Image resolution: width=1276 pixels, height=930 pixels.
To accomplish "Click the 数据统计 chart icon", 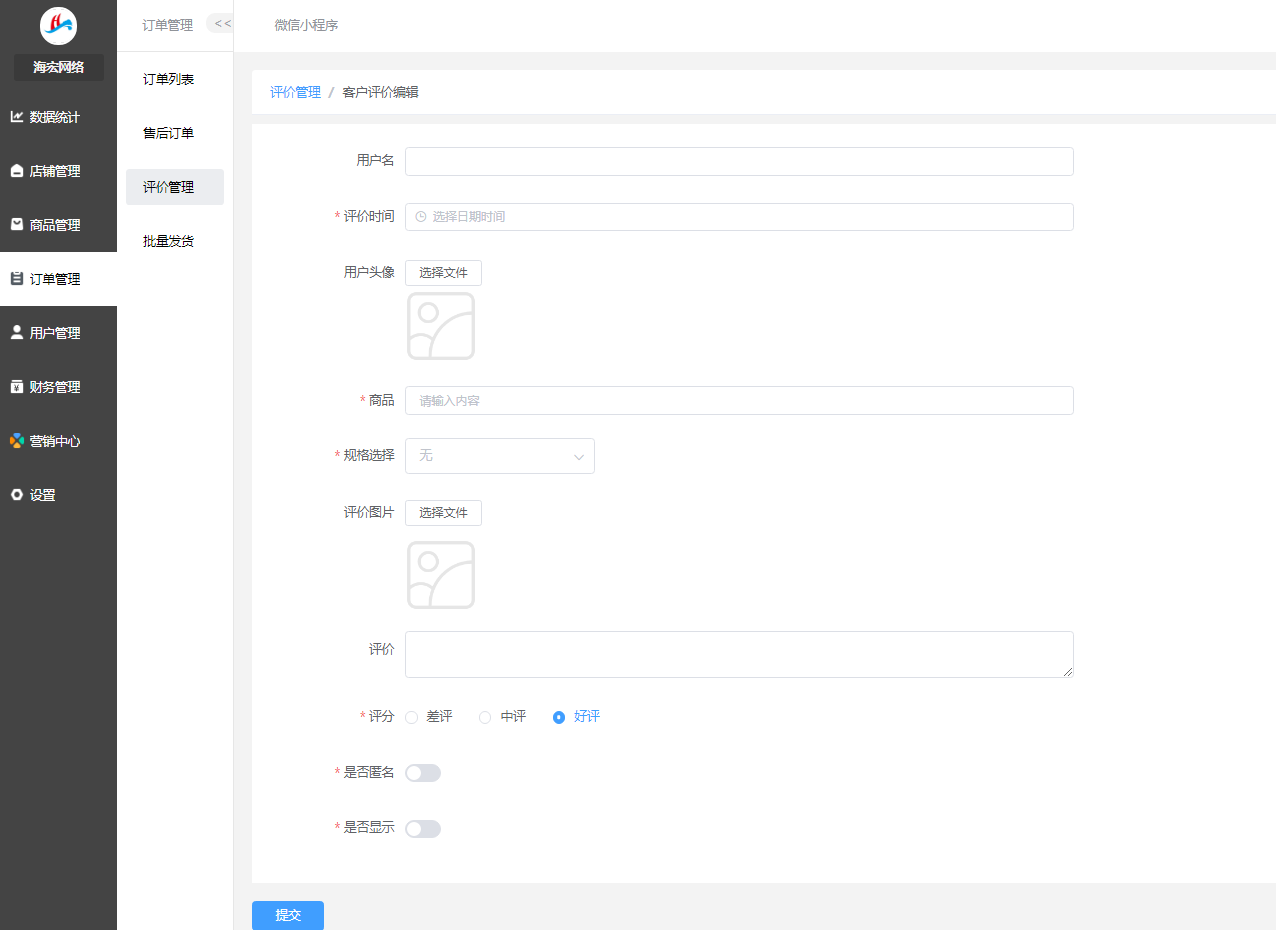I will [x=17, y=117].
